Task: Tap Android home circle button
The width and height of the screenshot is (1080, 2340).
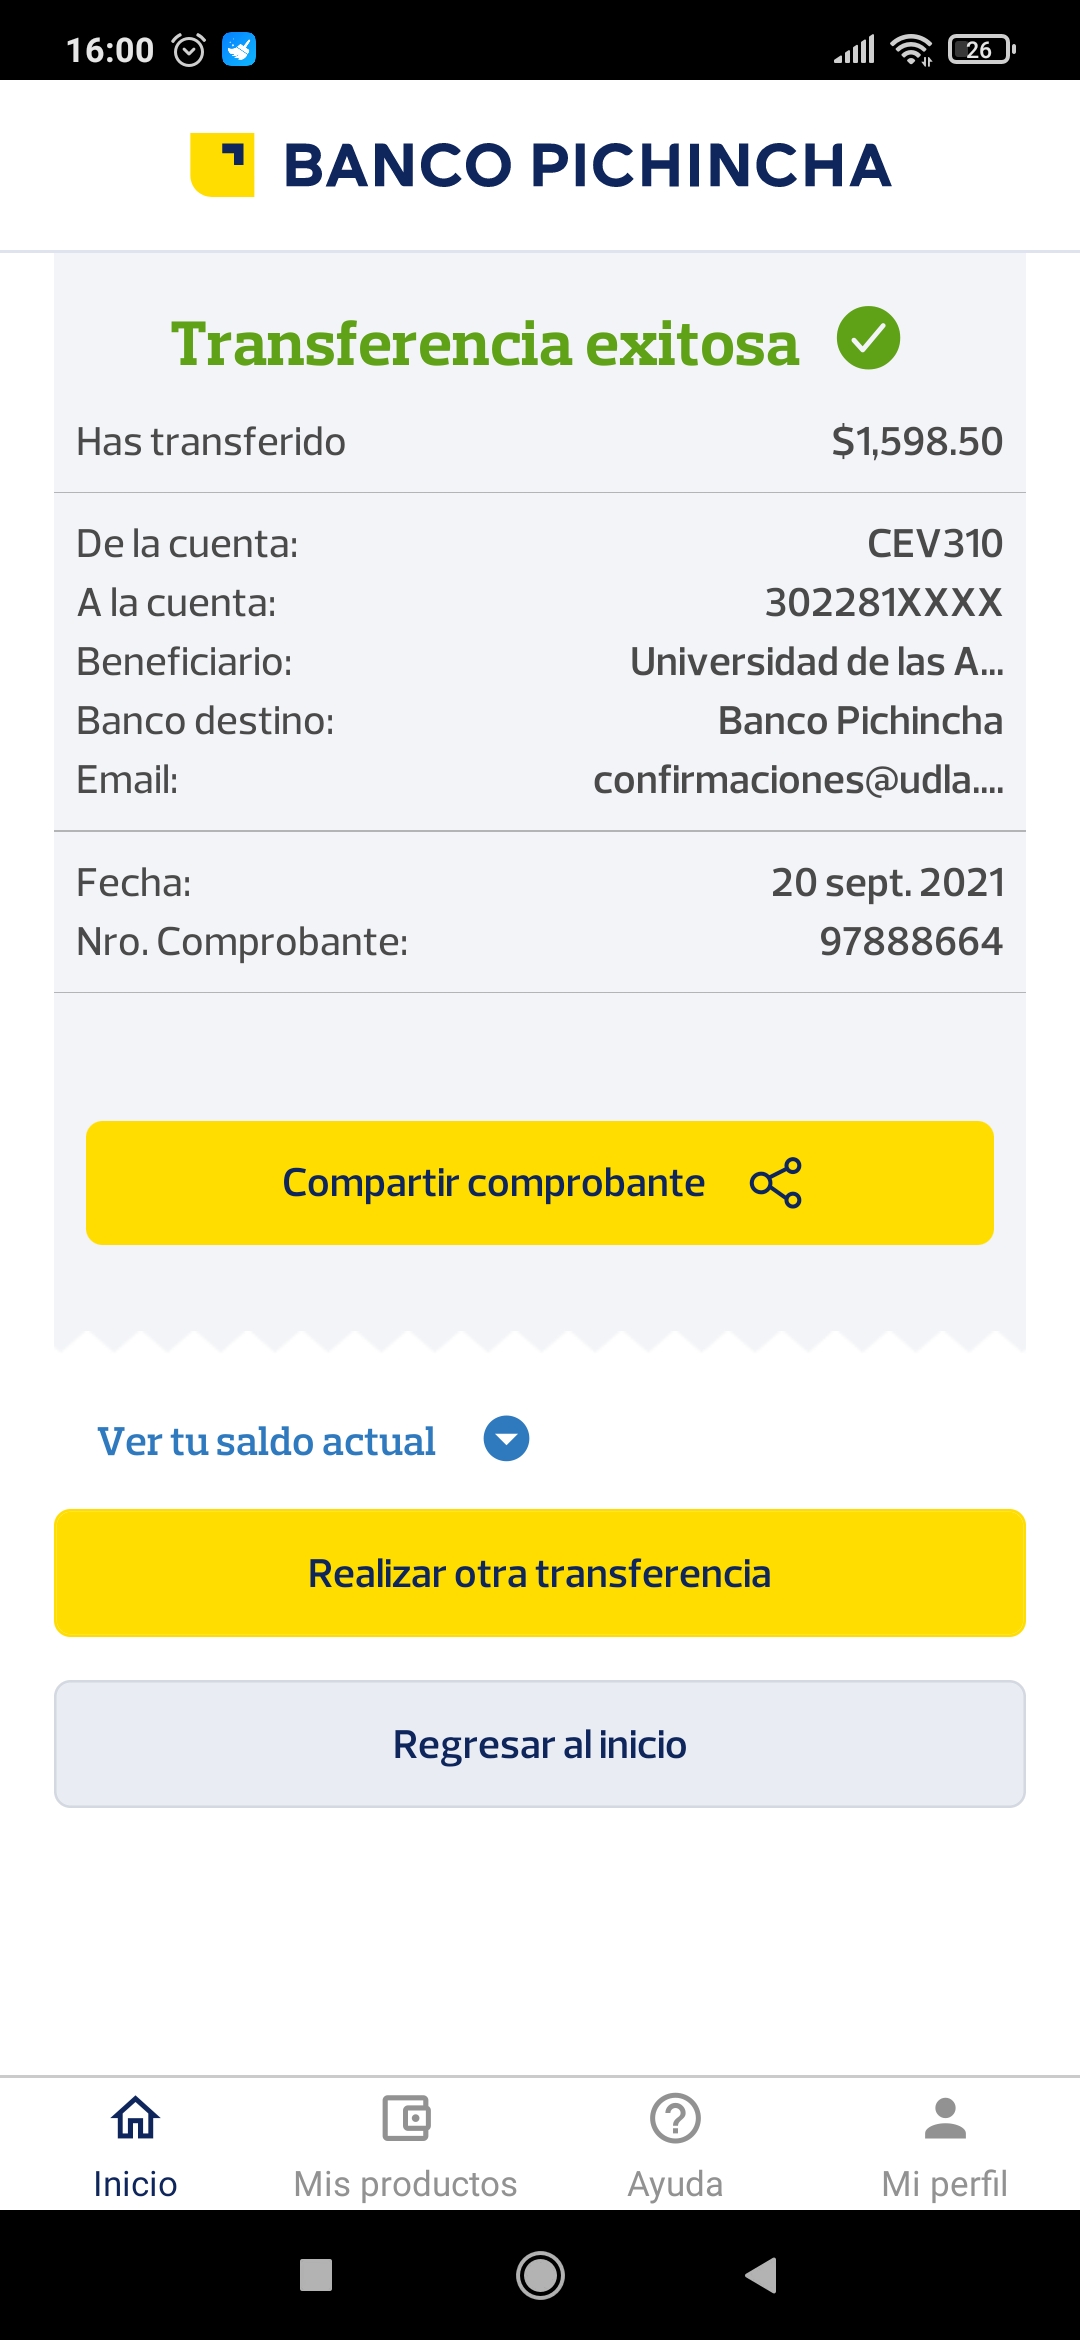Action: [x=540, y=2275]
